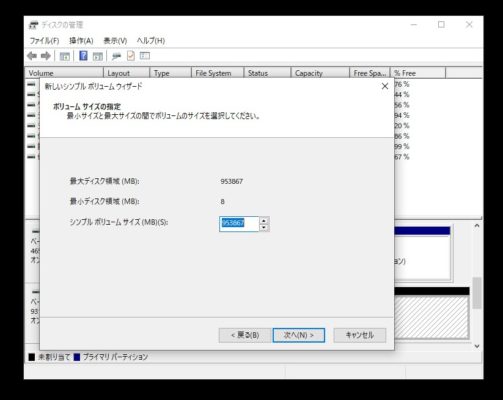Image resolution: width=503 pixels, height=400 pixels.
Task: Click the action pane toolbar icon next to help
Action: pos(98,56)
